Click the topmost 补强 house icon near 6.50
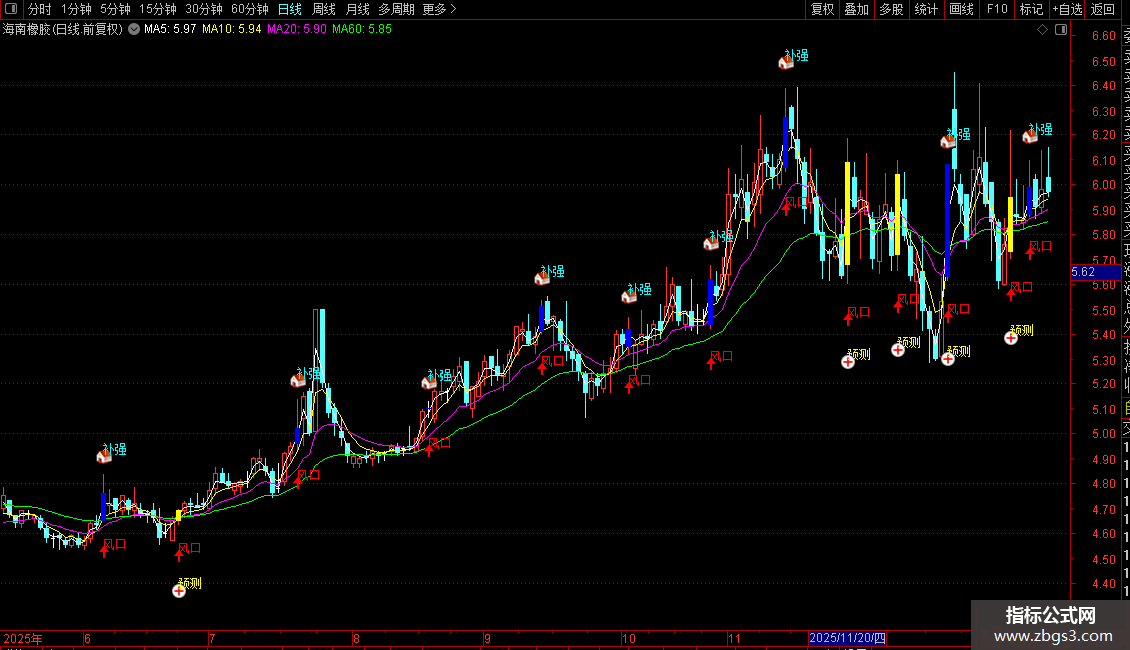The image size is (1130, 650). pyautogui.click(x=786, y=63)
